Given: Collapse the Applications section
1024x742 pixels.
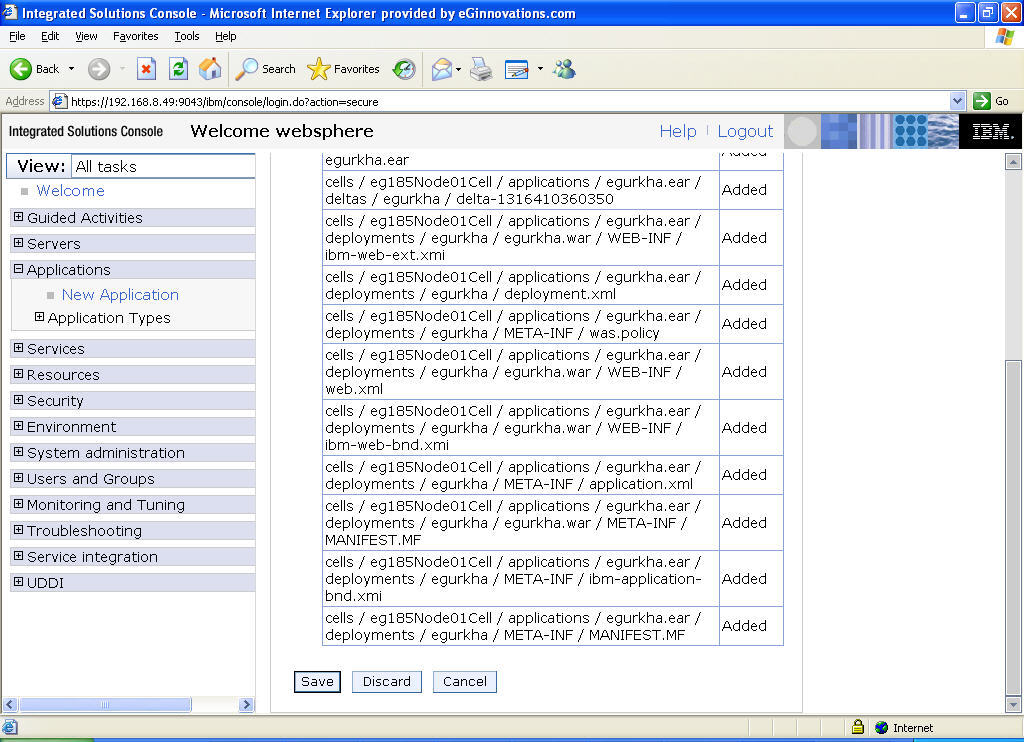Looking at the screenshot, I should [x=18, y=269].
